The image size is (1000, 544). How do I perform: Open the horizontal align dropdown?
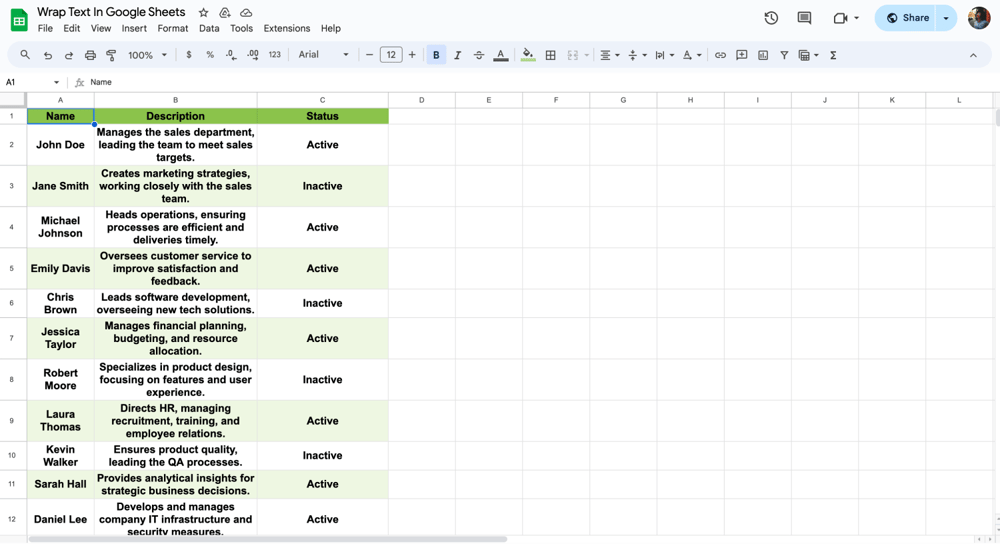pos(609,56)
